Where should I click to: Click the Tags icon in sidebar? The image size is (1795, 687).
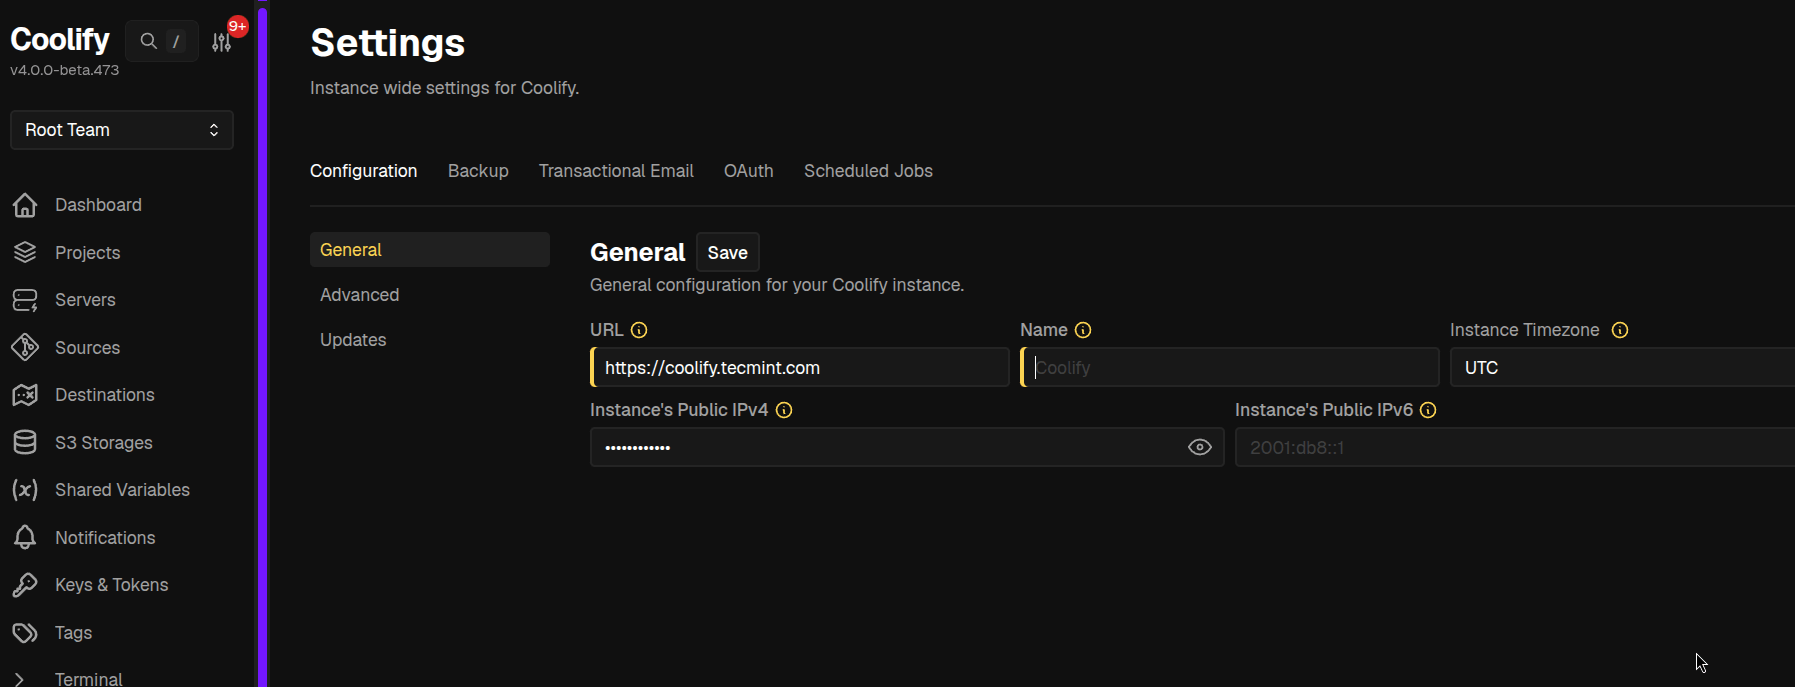click(25, 632)
